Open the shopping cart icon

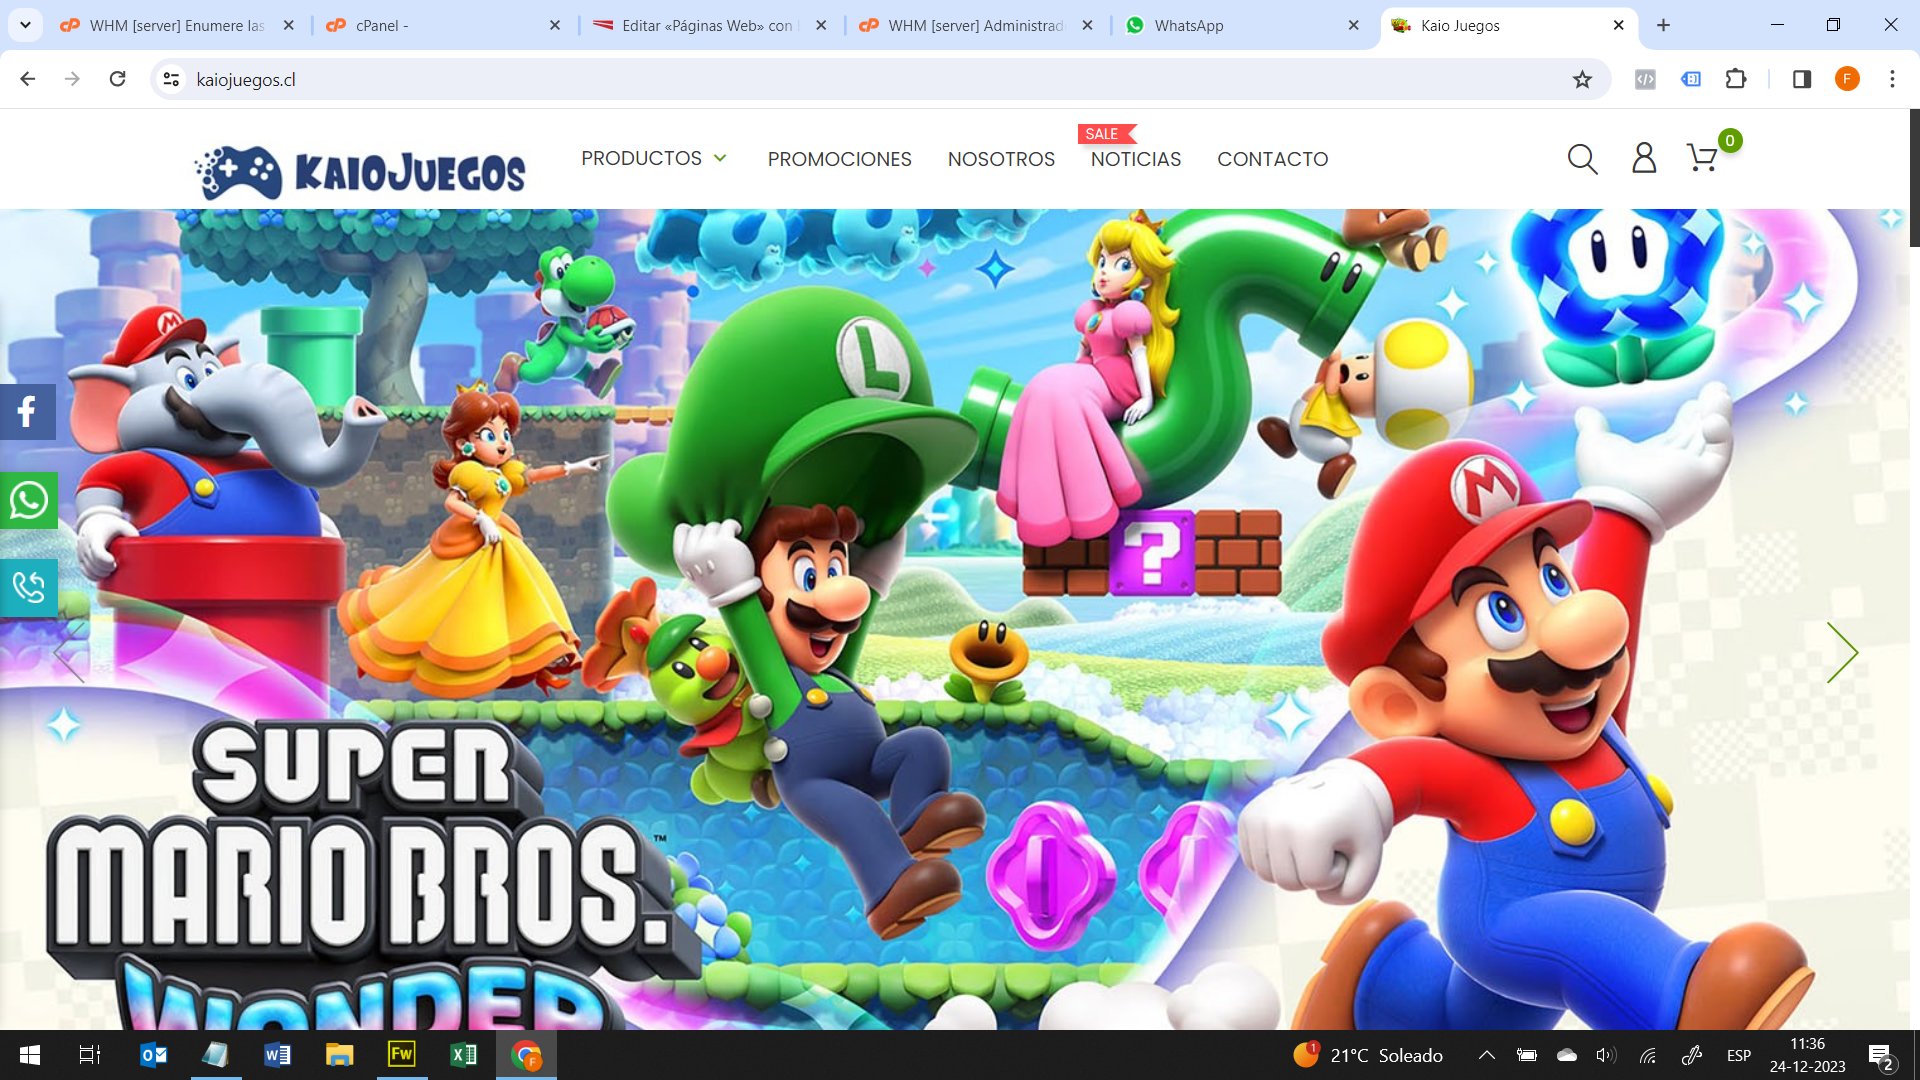coord(1703,158)
